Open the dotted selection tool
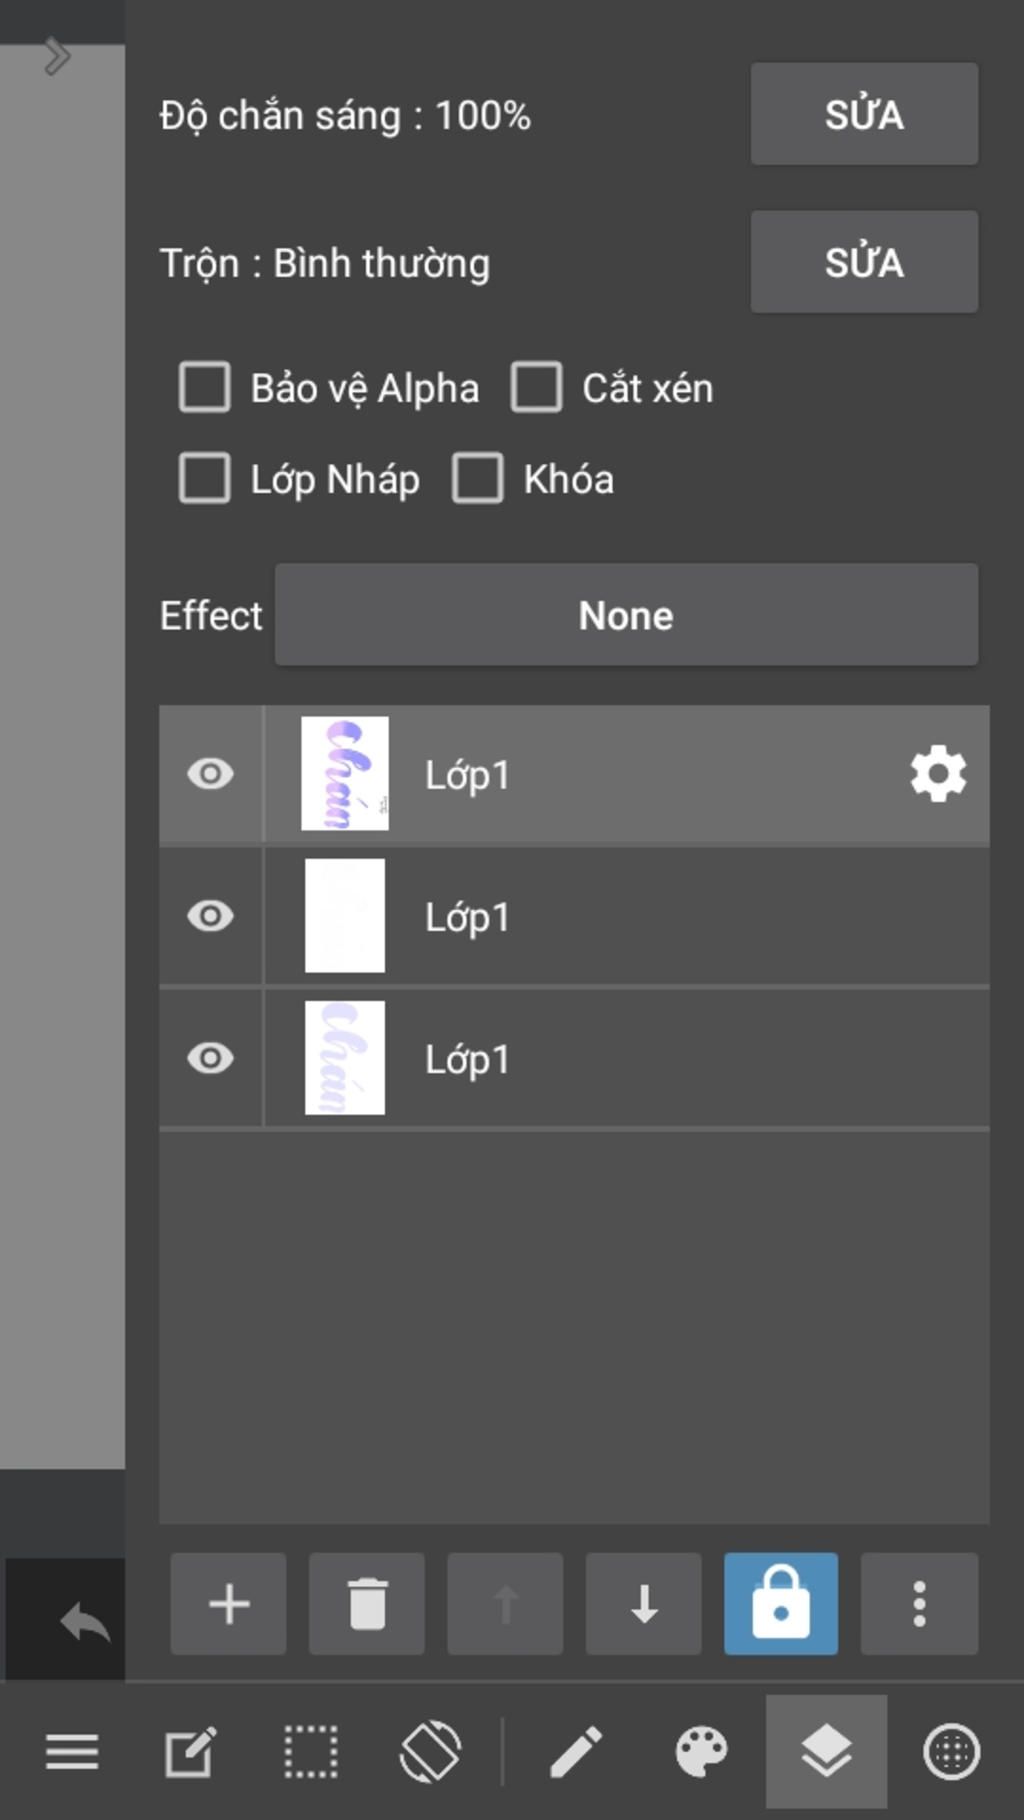 pyautogui.click(x=310, y=1752)
